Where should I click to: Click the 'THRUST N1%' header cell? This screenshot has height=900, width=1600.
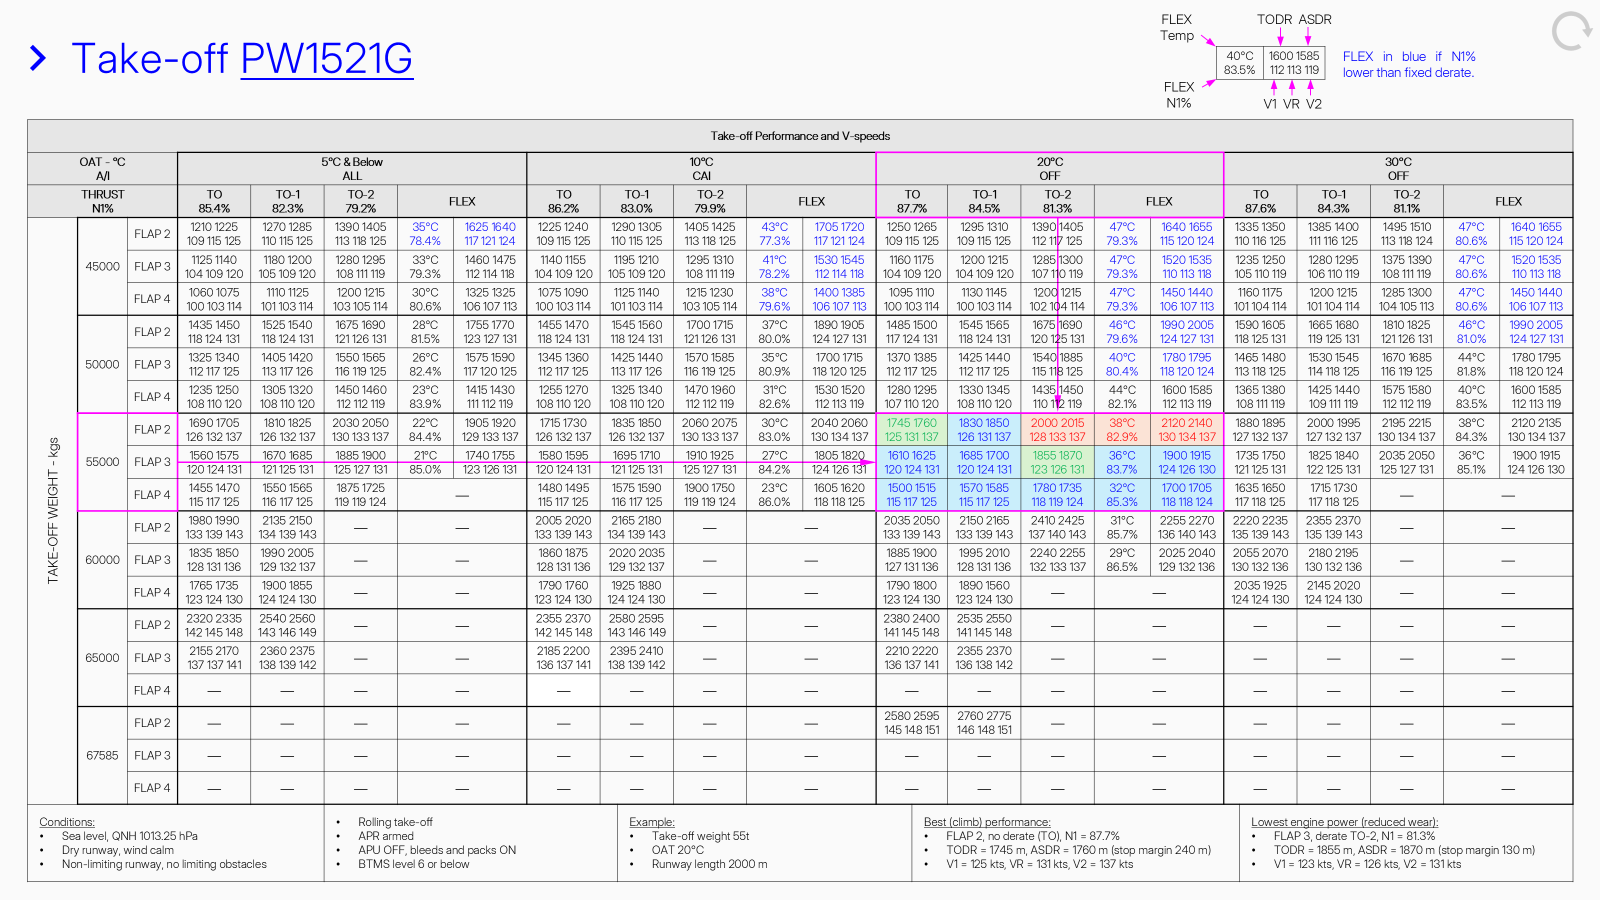(103, 201)
